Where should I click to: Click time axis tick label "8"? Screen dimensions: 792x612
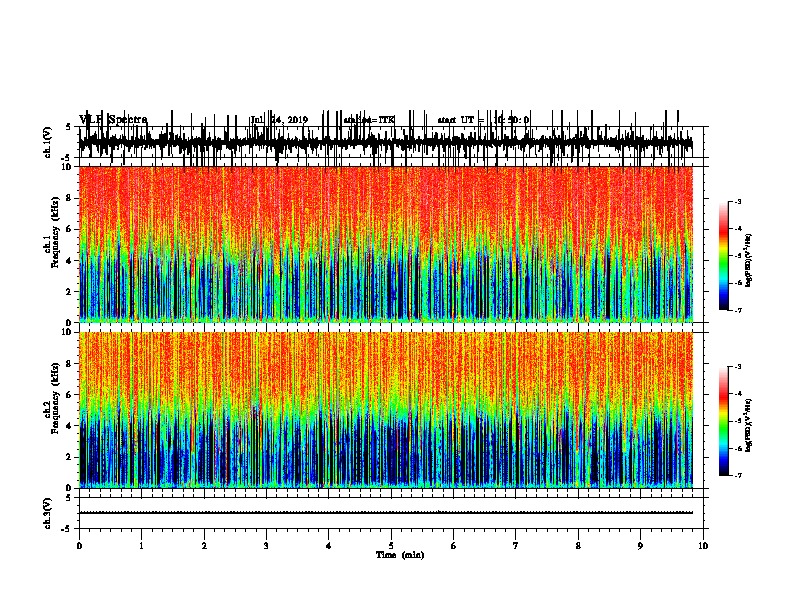pyautogui.click(x=578, y=546)
